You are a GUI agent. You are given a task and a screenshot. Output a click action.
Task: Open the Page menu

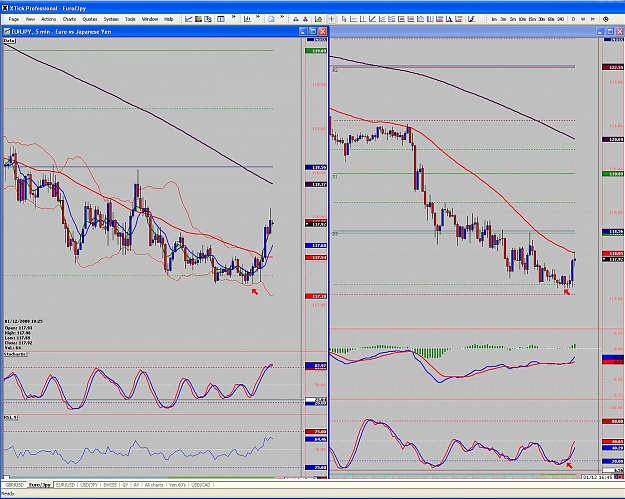[14, 19]
